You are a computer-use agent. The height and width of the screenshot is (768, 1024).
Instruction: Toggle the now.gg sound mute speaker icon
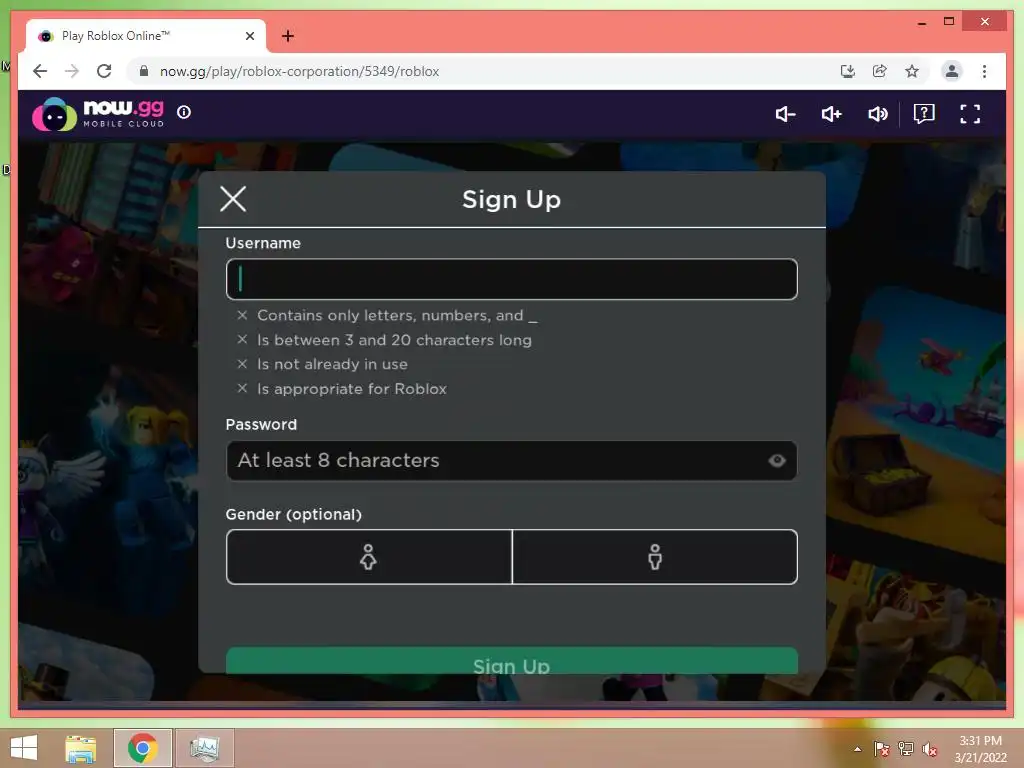click(877, 114)
